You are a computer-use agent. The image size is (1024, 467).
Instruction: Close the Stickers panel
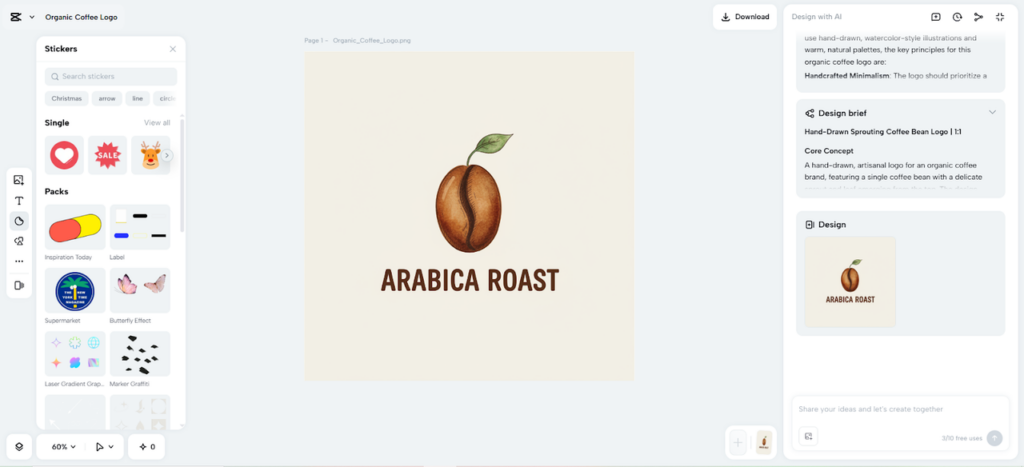pyautogui.click(x=173, y=48)
